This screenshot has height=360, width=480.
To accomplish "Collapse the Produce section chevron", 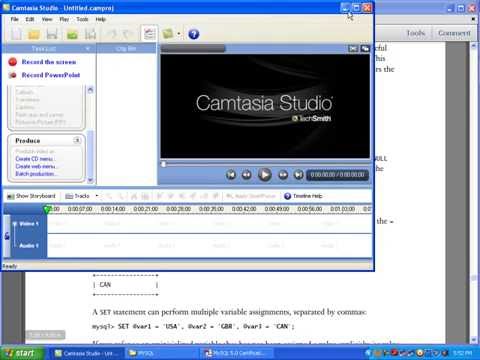I will pos(77,140).
